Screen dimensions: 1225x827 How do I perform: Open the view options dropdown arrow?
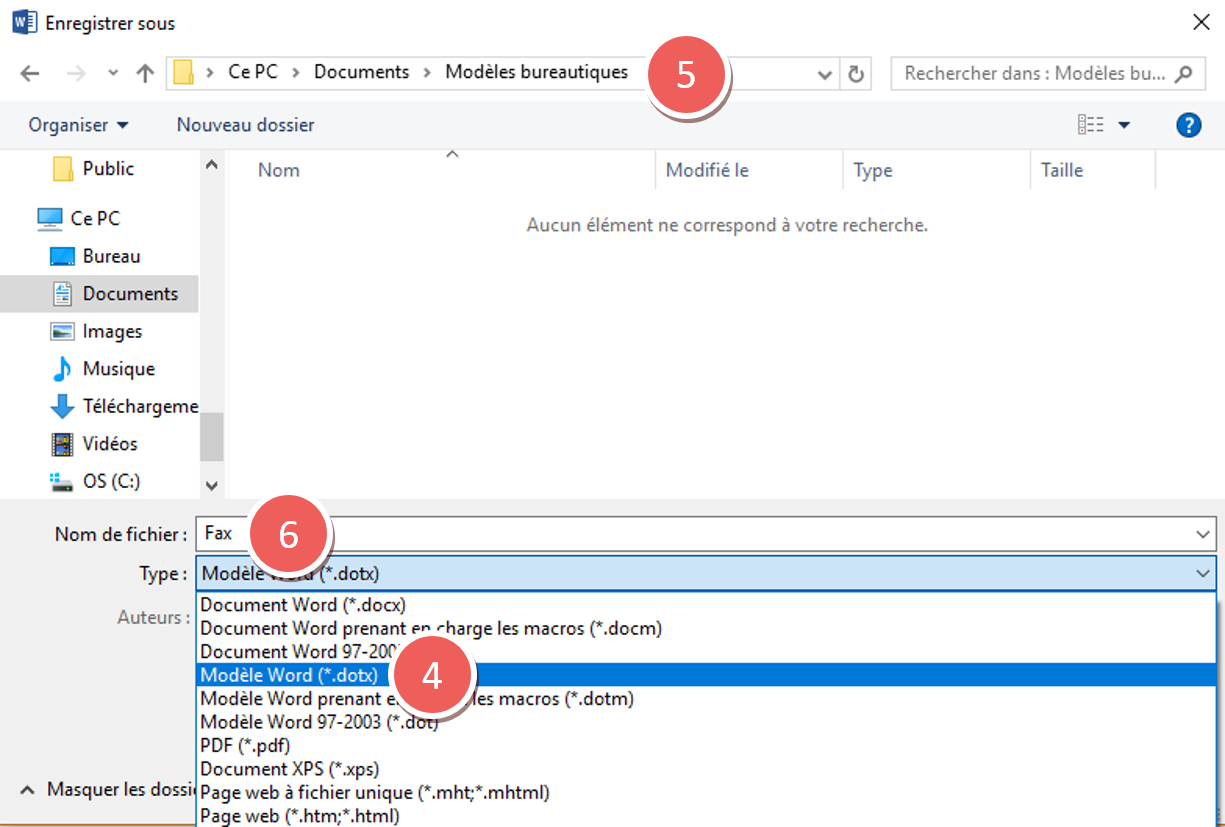[1124, 125]
